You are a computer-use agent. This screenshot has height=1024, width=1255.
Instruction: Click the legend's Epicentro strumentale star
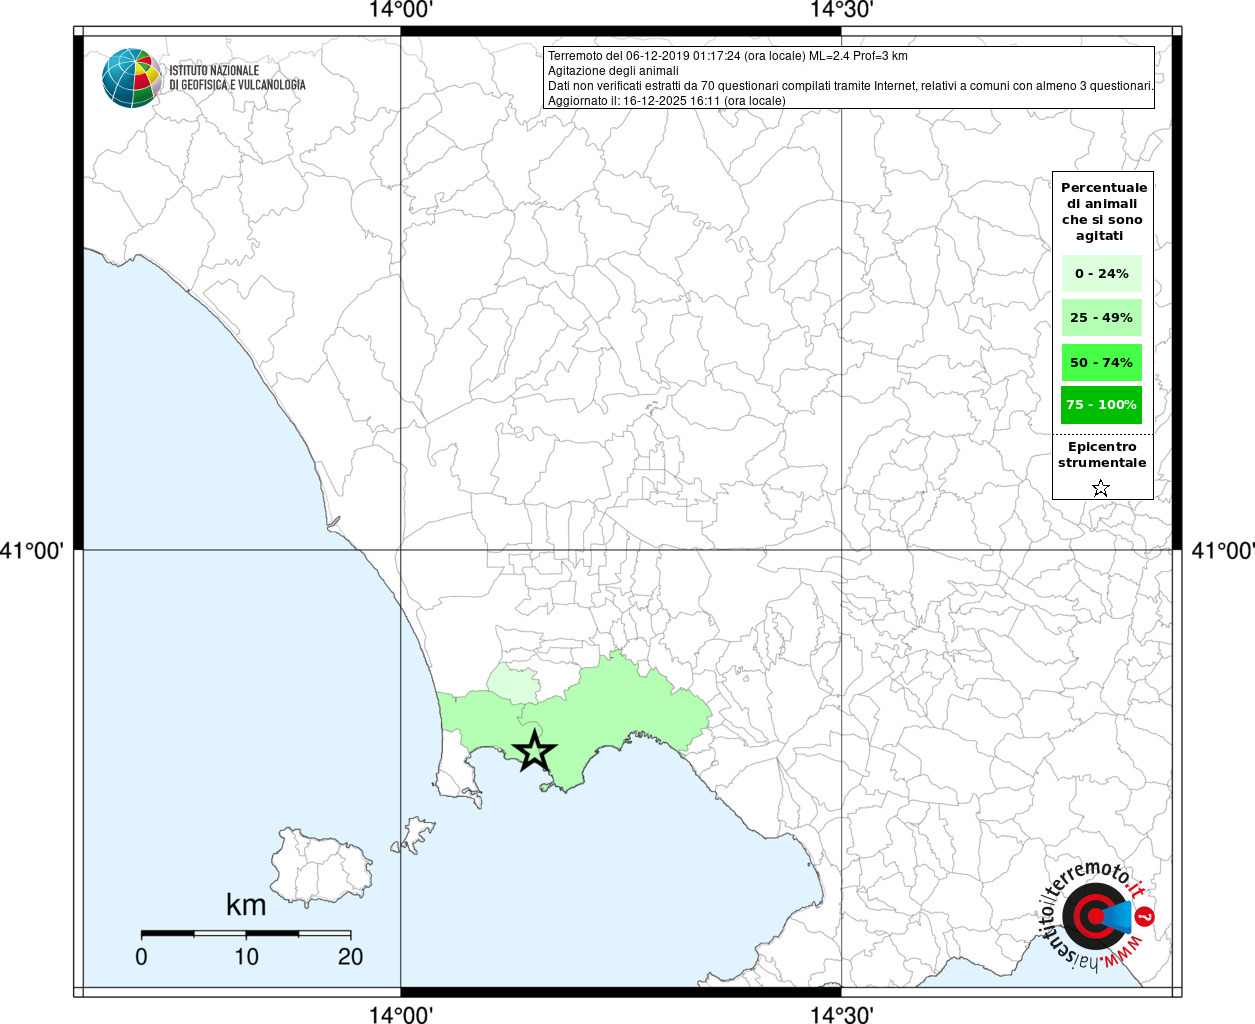click(x=1101, y=488)
